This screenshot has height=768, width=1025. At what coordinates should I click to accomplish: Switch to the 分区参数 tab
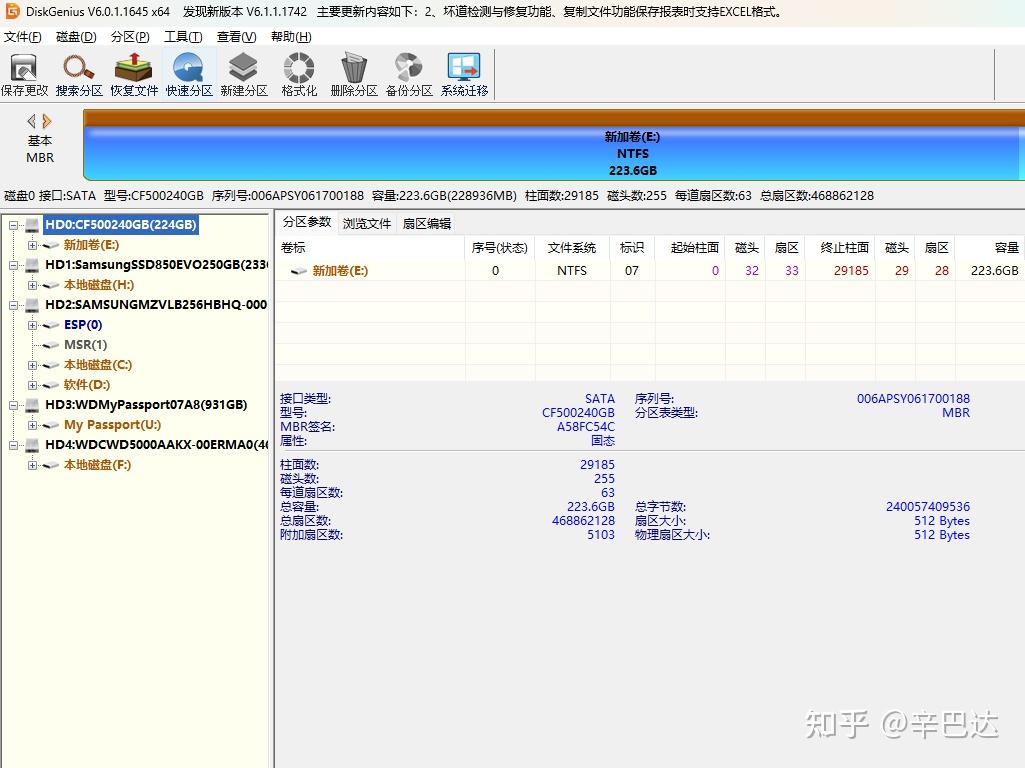(307, 222)
